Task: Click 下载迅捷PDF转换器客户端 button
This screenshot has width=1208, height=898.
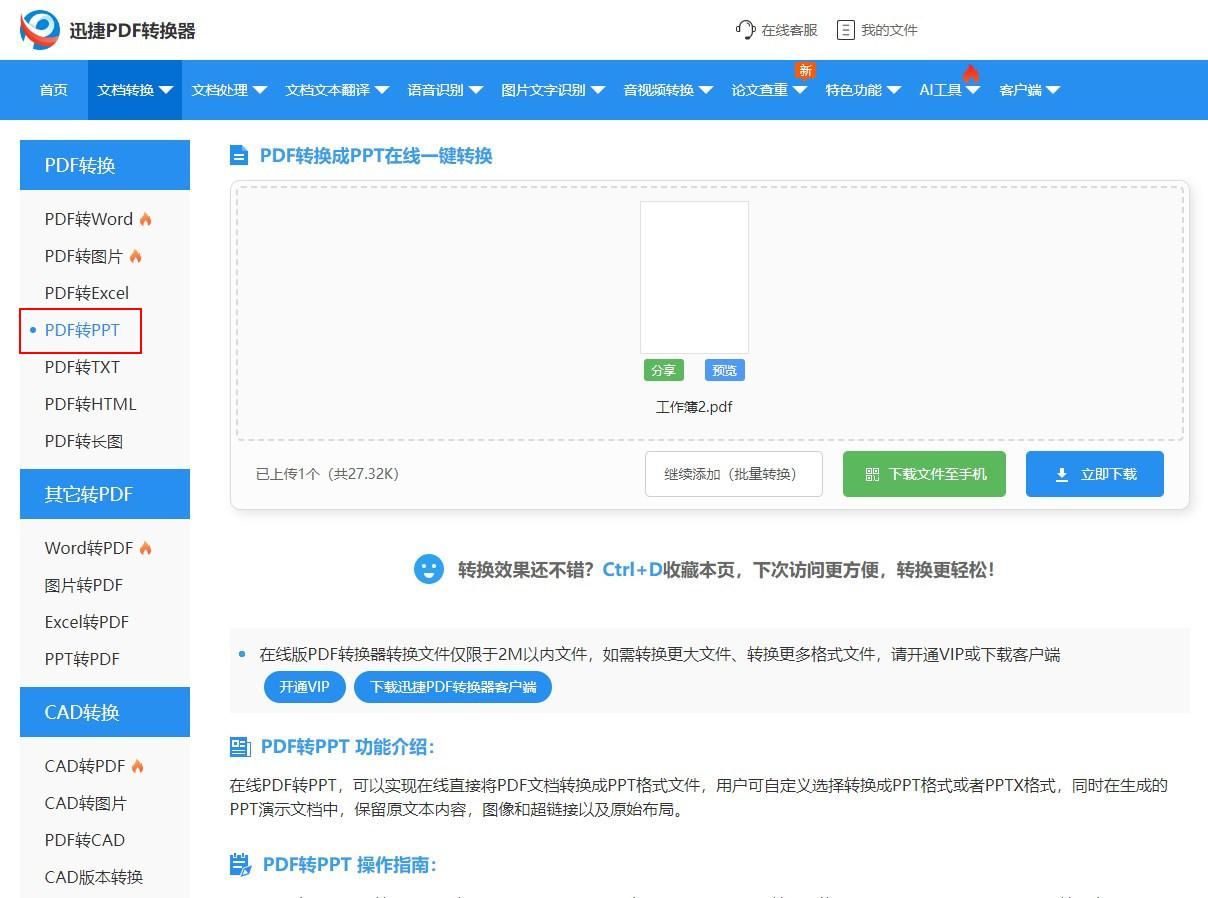Action: coord(453,687)
